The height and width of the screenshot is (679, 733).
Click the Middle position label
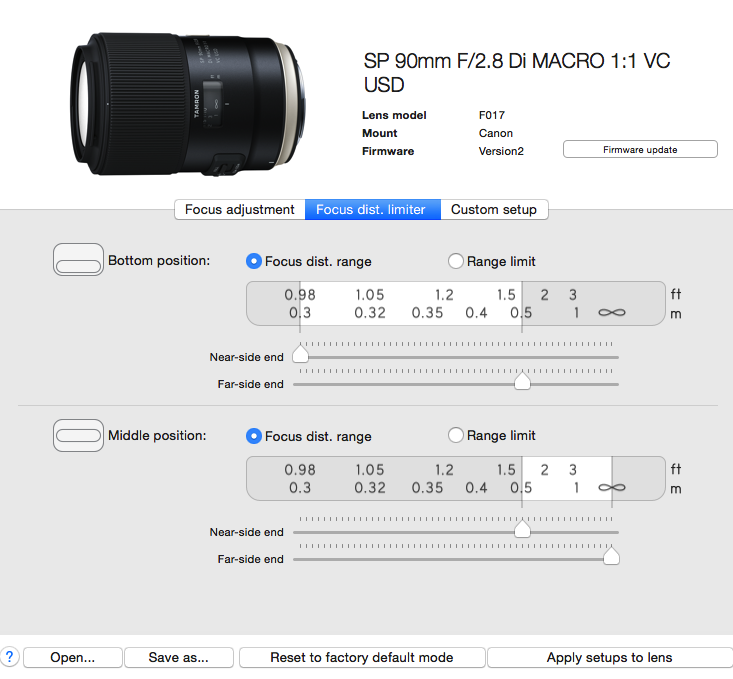point(157,435)
